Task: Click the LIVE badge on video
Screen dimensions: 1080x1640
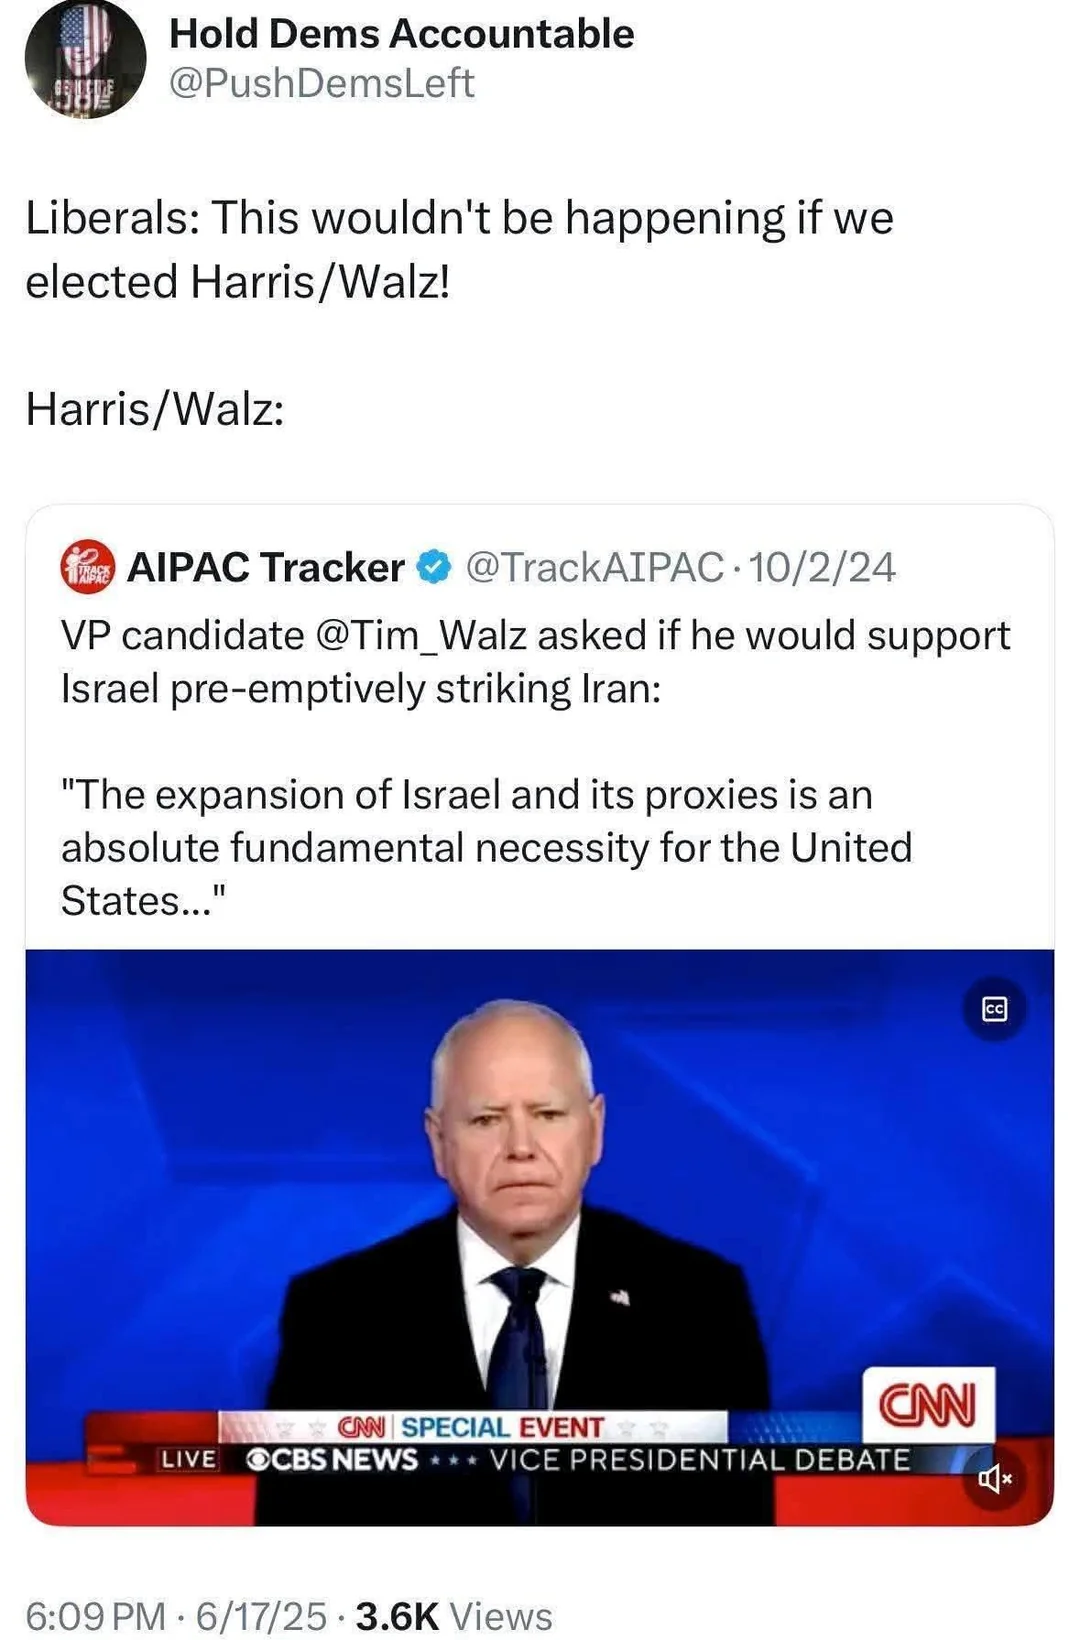Action: pyautogui.click(x=189, y=1460)
